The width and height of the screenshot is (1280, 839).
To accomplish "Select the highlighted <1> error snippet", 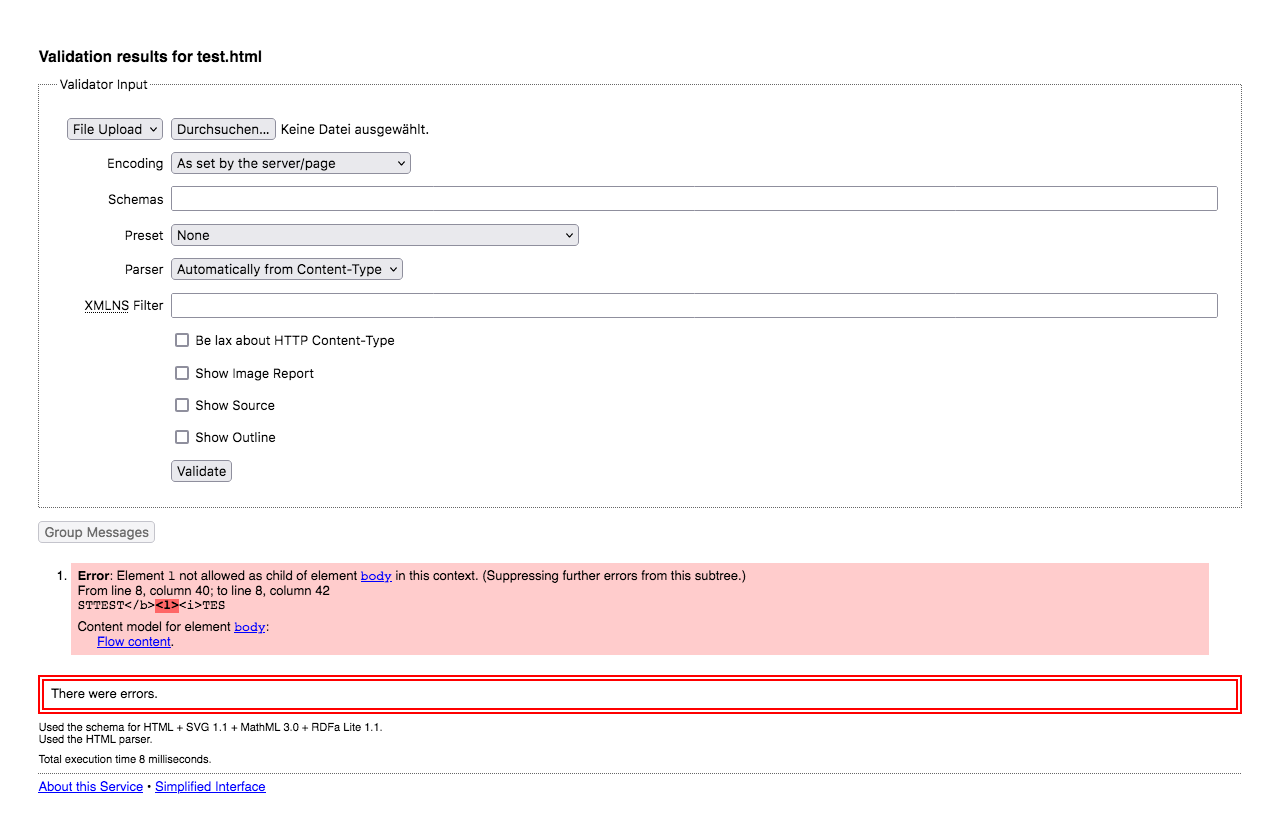I will [x=166, y=605].
